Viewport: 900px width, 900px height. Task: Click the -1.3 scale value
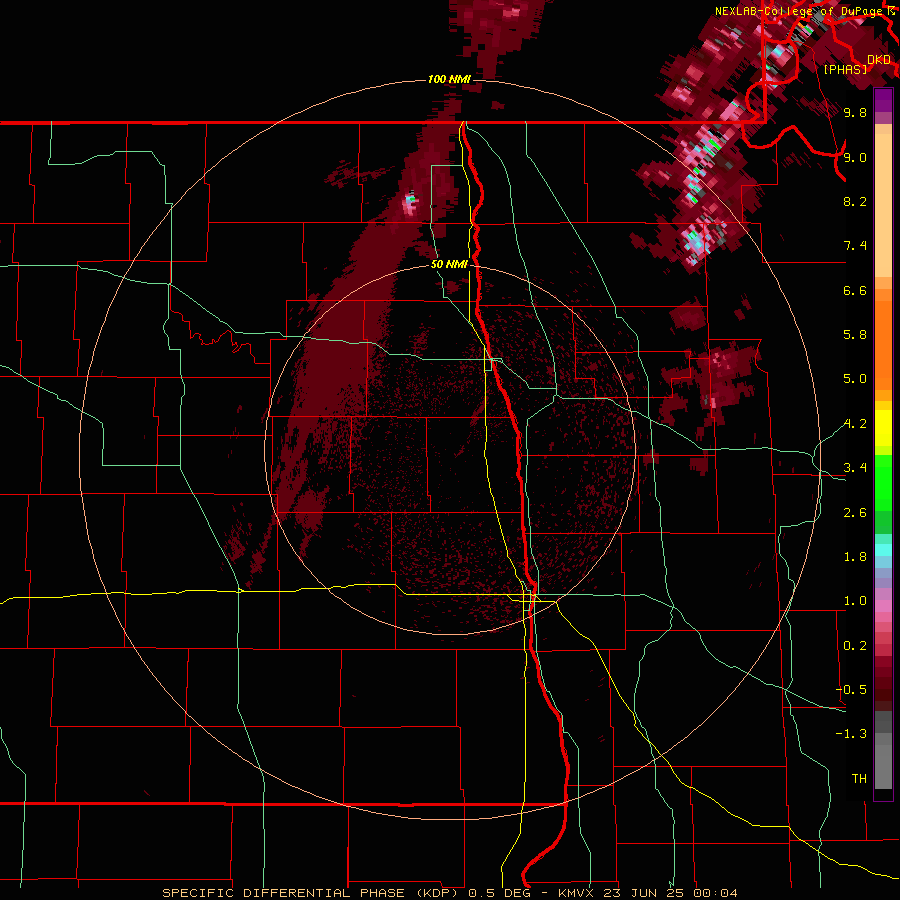click(851, 734)
